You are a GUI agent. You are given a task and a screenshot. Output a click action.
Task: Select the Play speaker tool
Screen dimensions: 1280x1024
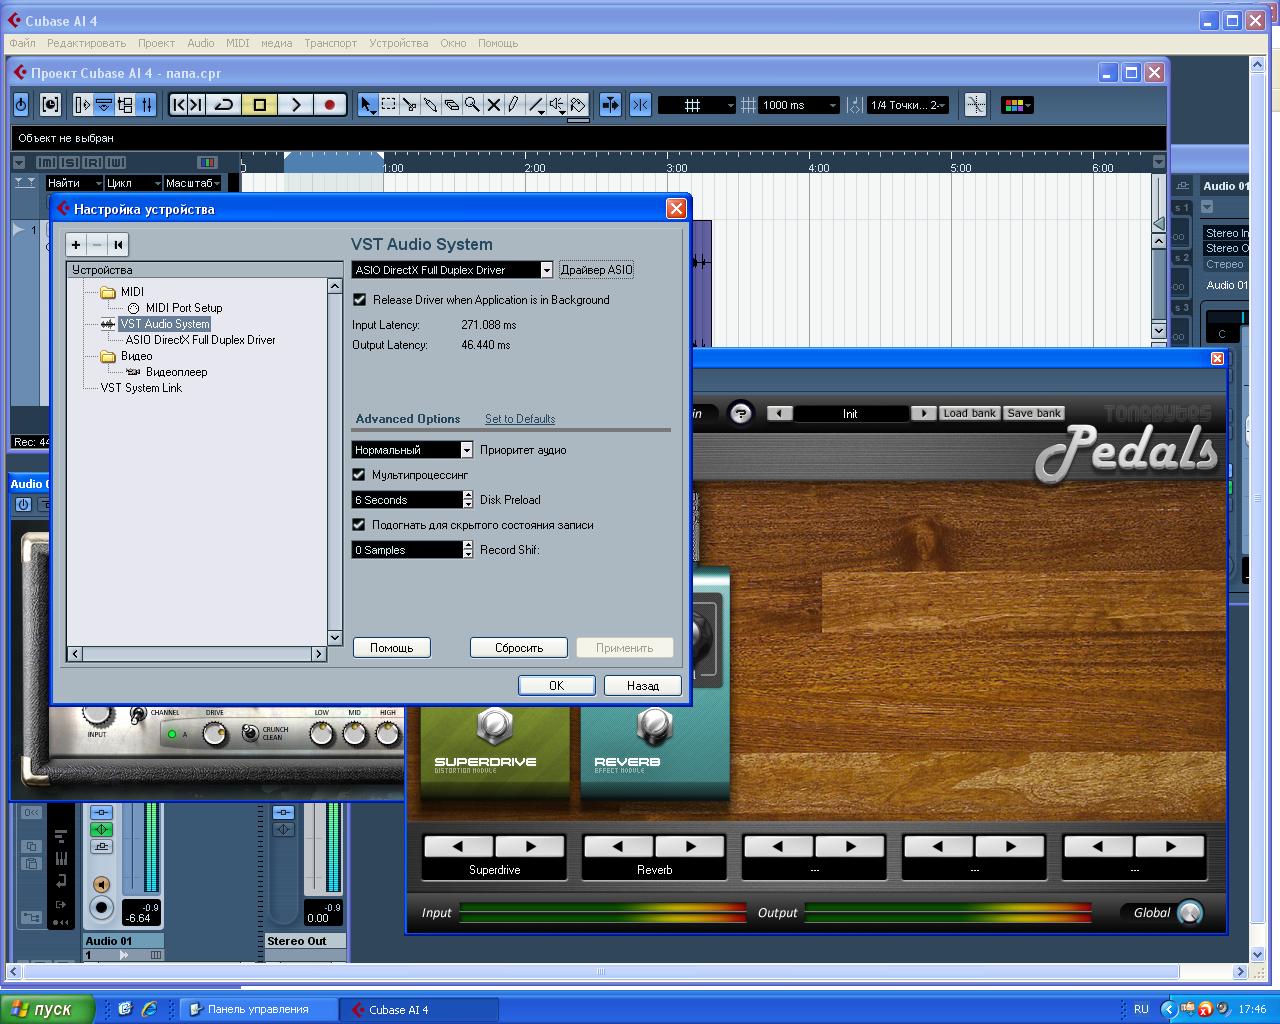(x=557, y=105)
